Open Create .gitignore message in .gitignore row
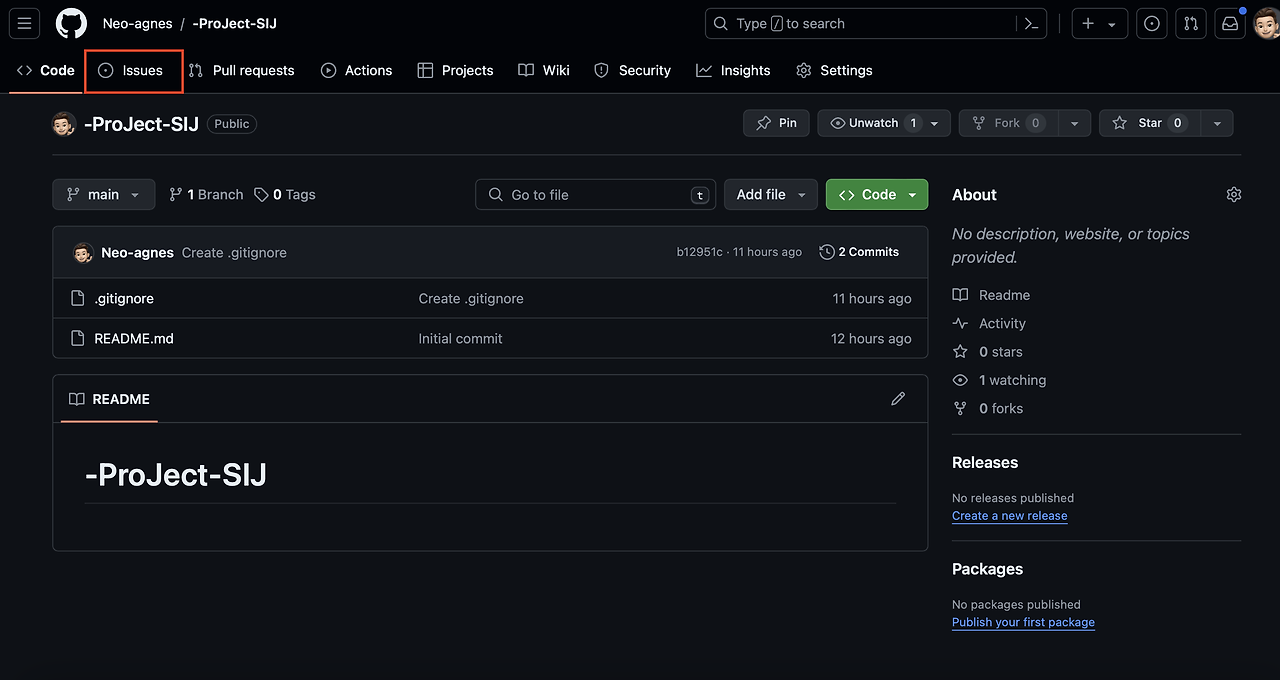1280x680 pixels. (x=471, y=298)
